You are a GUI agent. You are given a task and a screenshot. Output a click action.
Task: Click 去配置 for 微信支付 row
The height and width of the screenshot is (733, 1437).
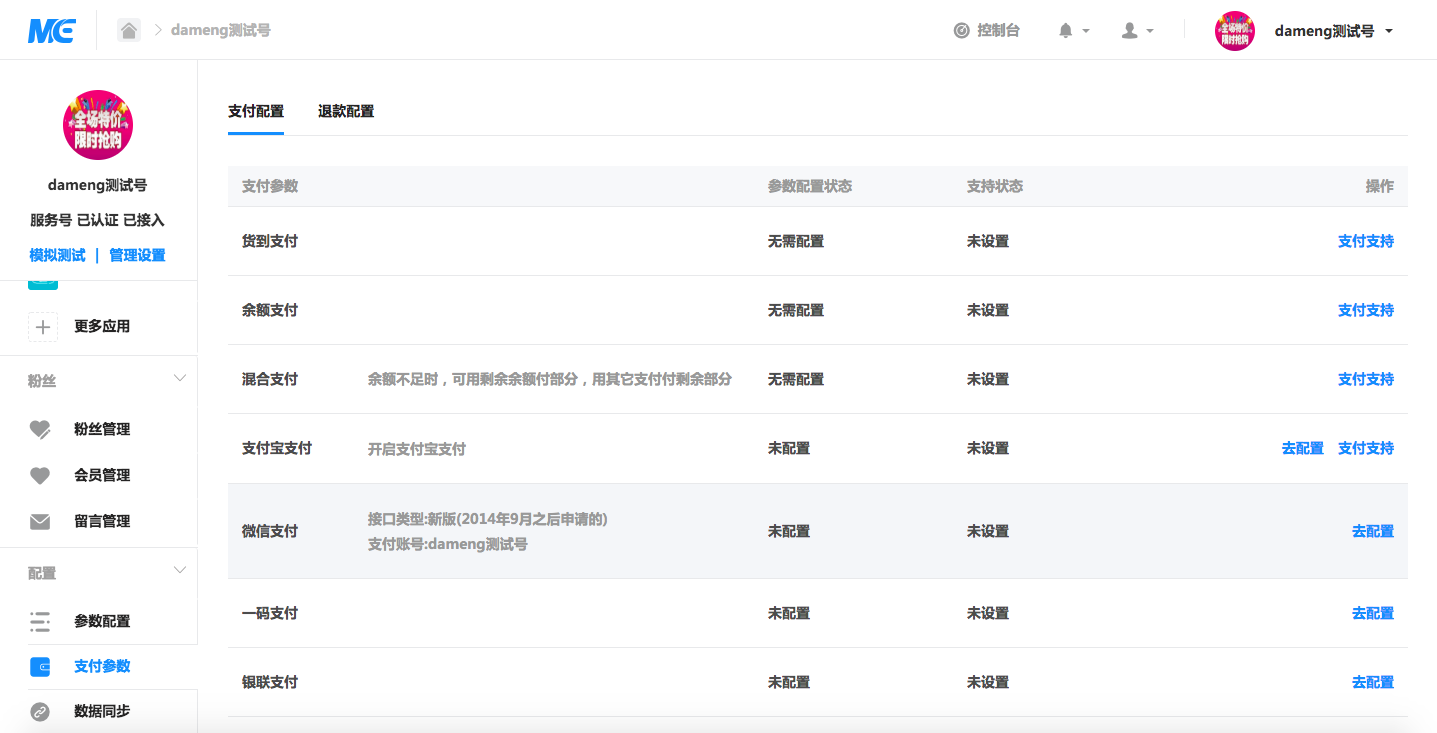tap(1373, 531)
